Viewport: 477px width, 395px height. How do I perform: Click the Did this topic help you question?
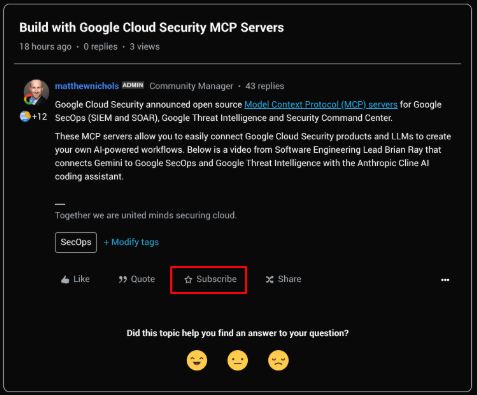pos(238,333)
